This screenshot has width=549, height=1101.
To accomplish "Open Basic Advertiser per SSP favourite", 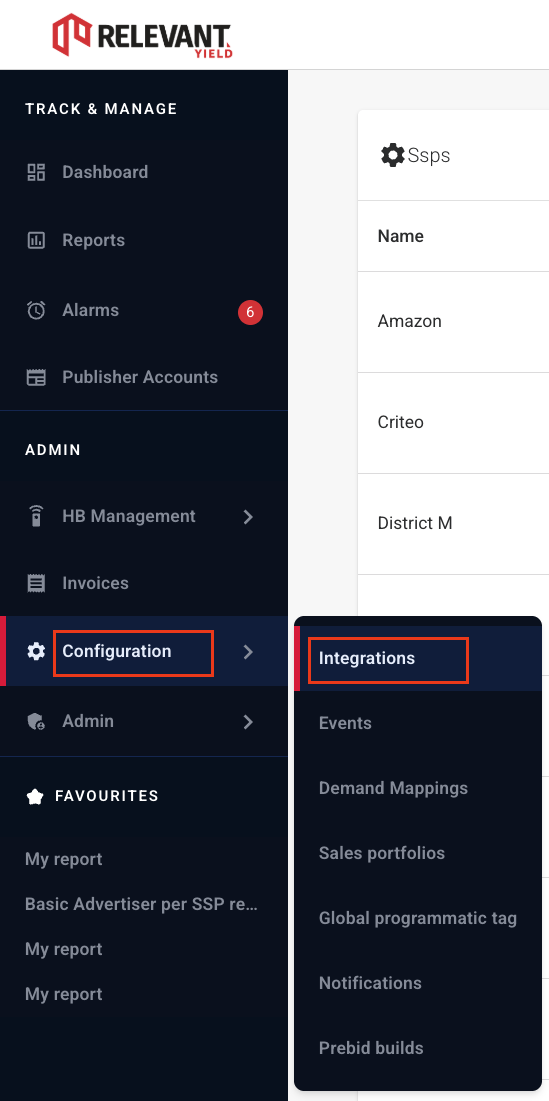I will click(142, 904).
